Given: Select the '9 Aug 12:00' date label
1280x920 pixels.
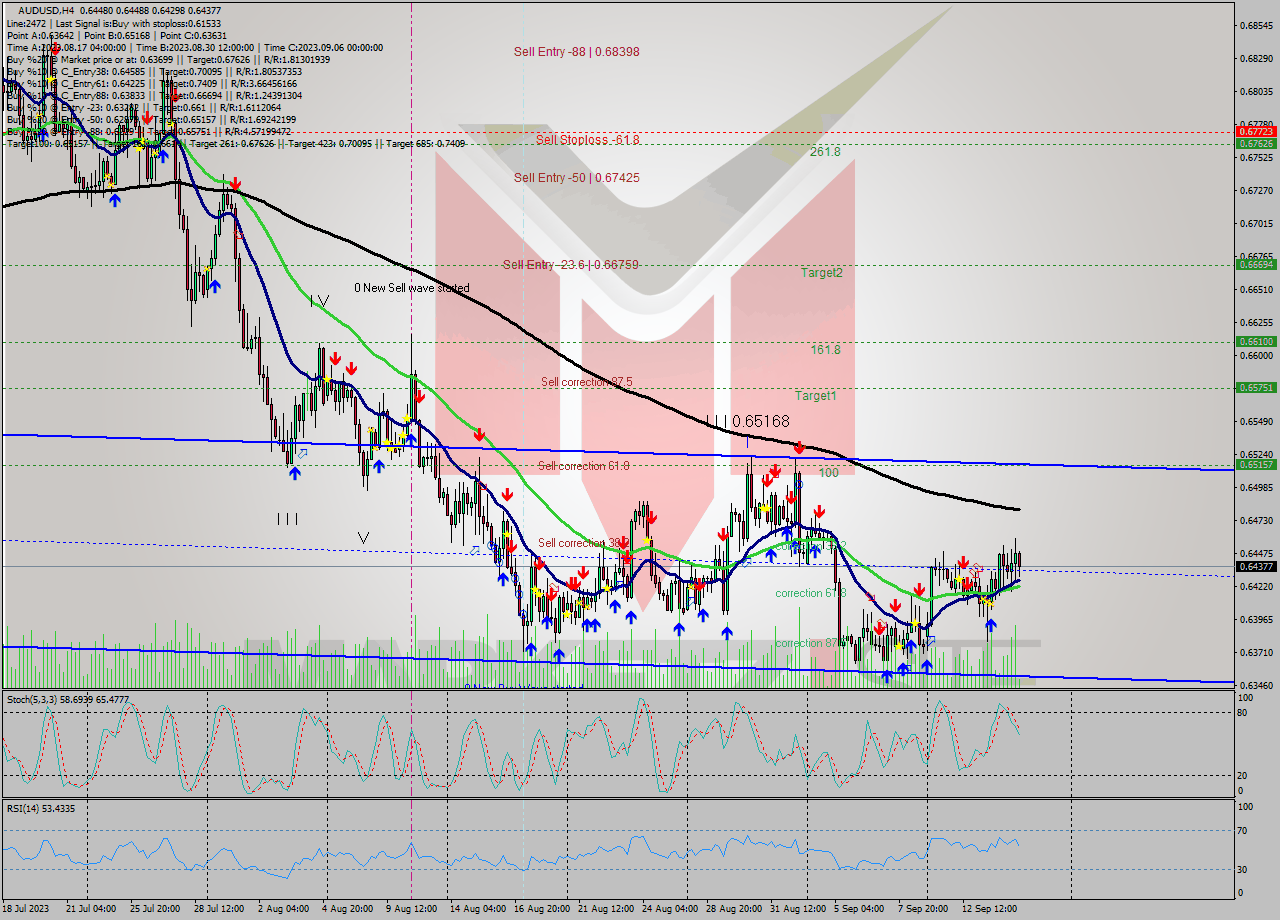Looking at the screenshot, I should 411,909.
